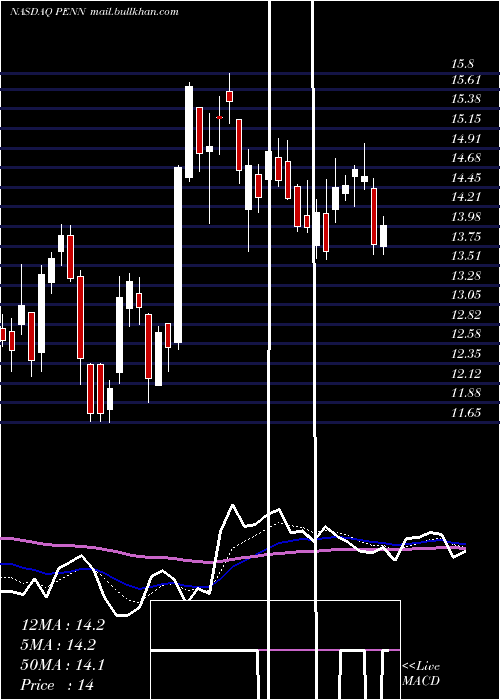Click the 13.98 price axis label
Screen dimensions: 500x700
pyautogui.click(x=466, y=217)
